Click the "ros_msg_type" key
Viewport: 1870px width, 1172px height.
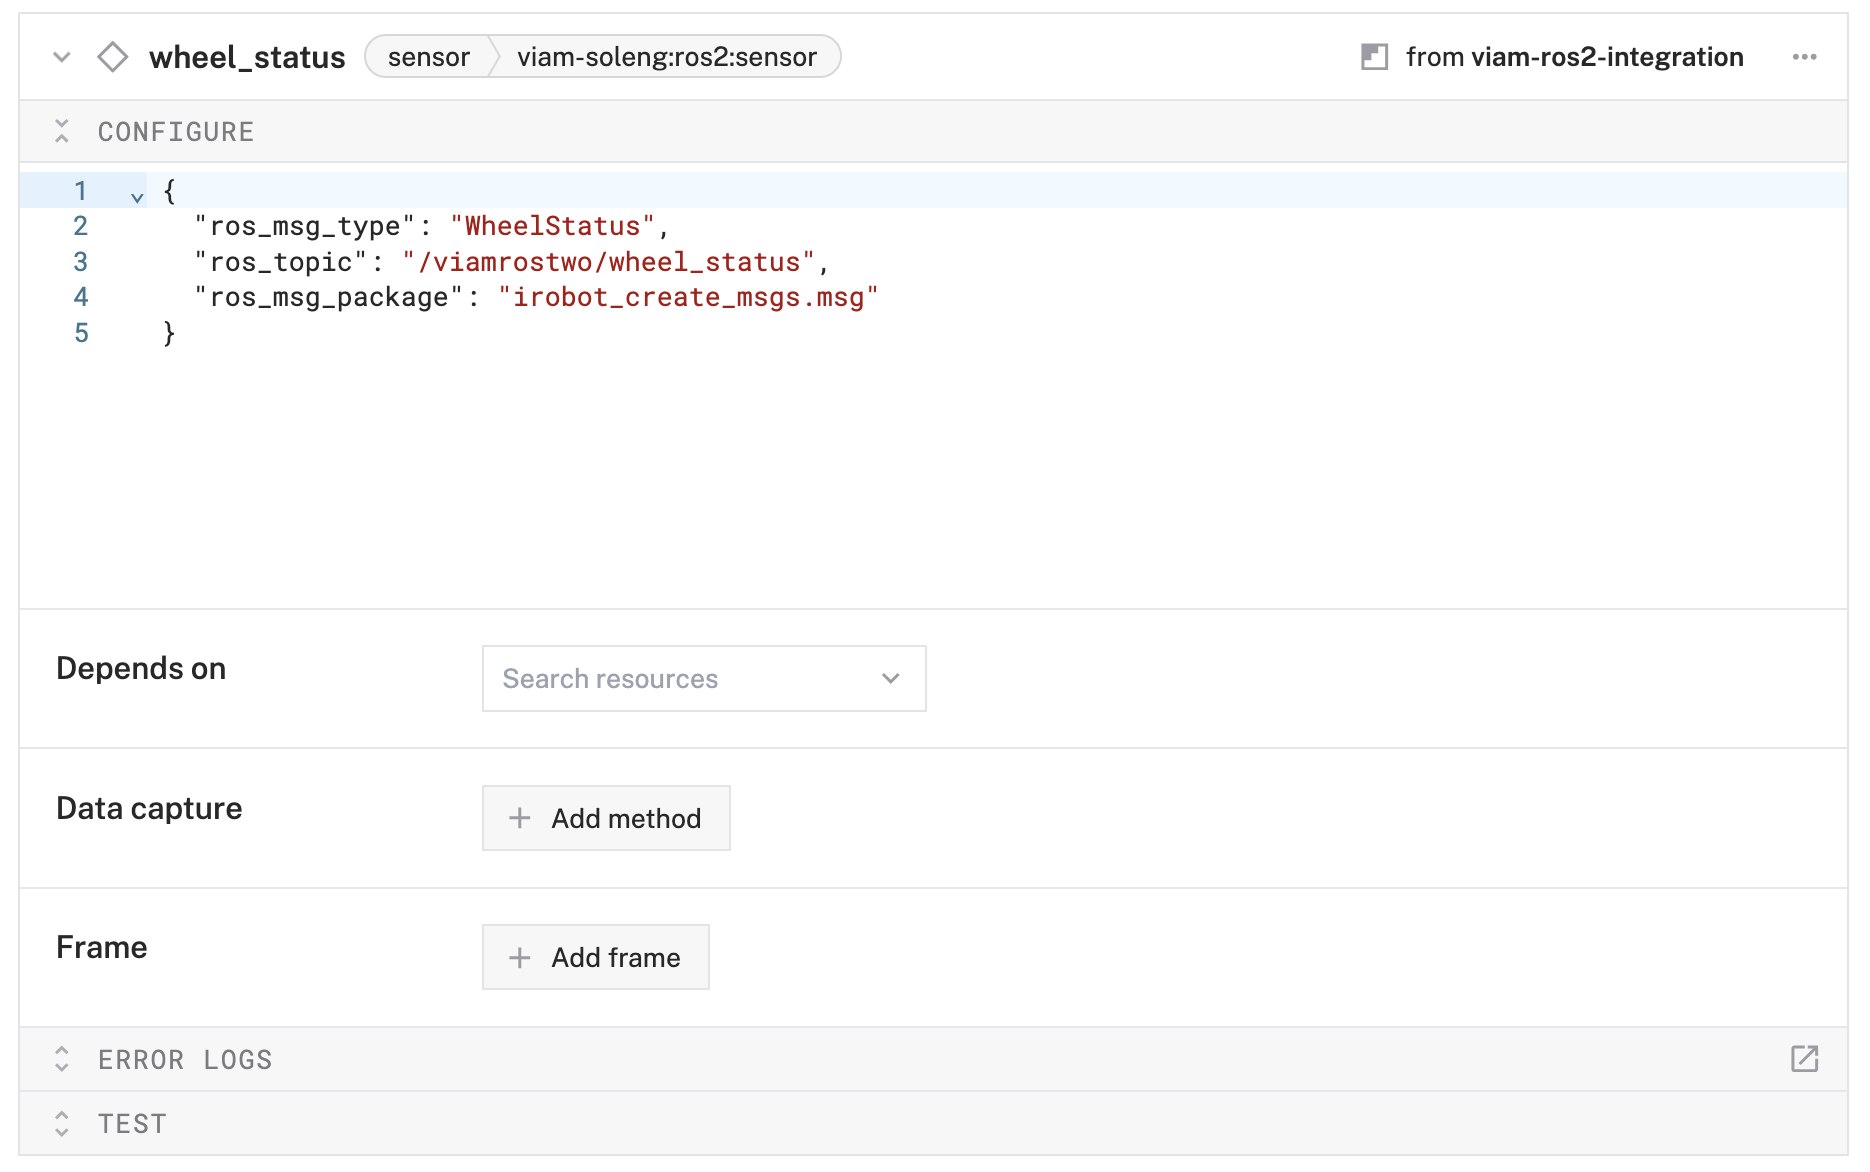coord(304,226)
